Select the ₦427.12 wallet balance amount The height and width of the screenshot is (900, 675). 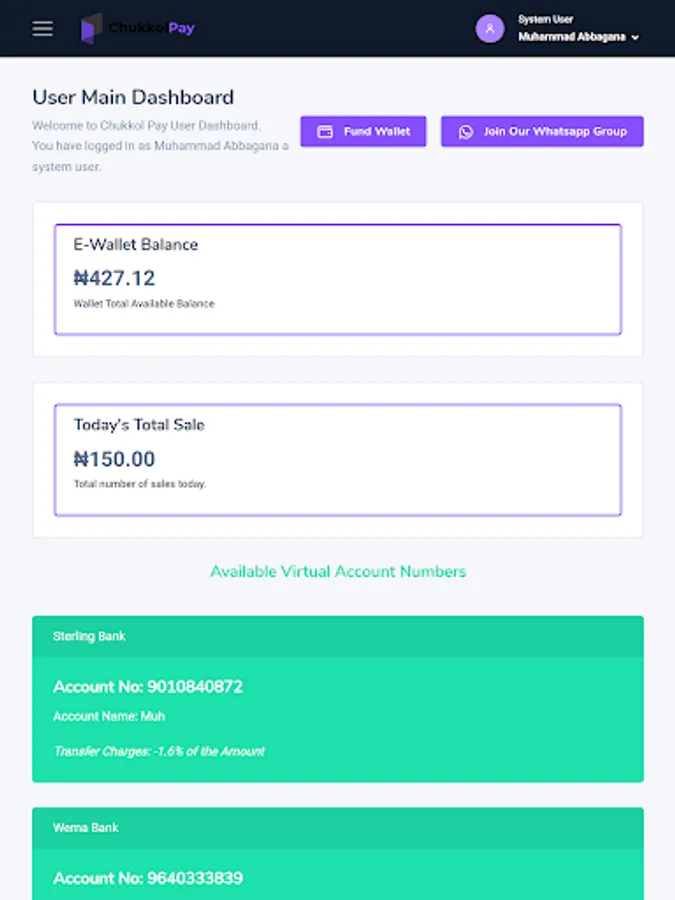click(114, 279)
